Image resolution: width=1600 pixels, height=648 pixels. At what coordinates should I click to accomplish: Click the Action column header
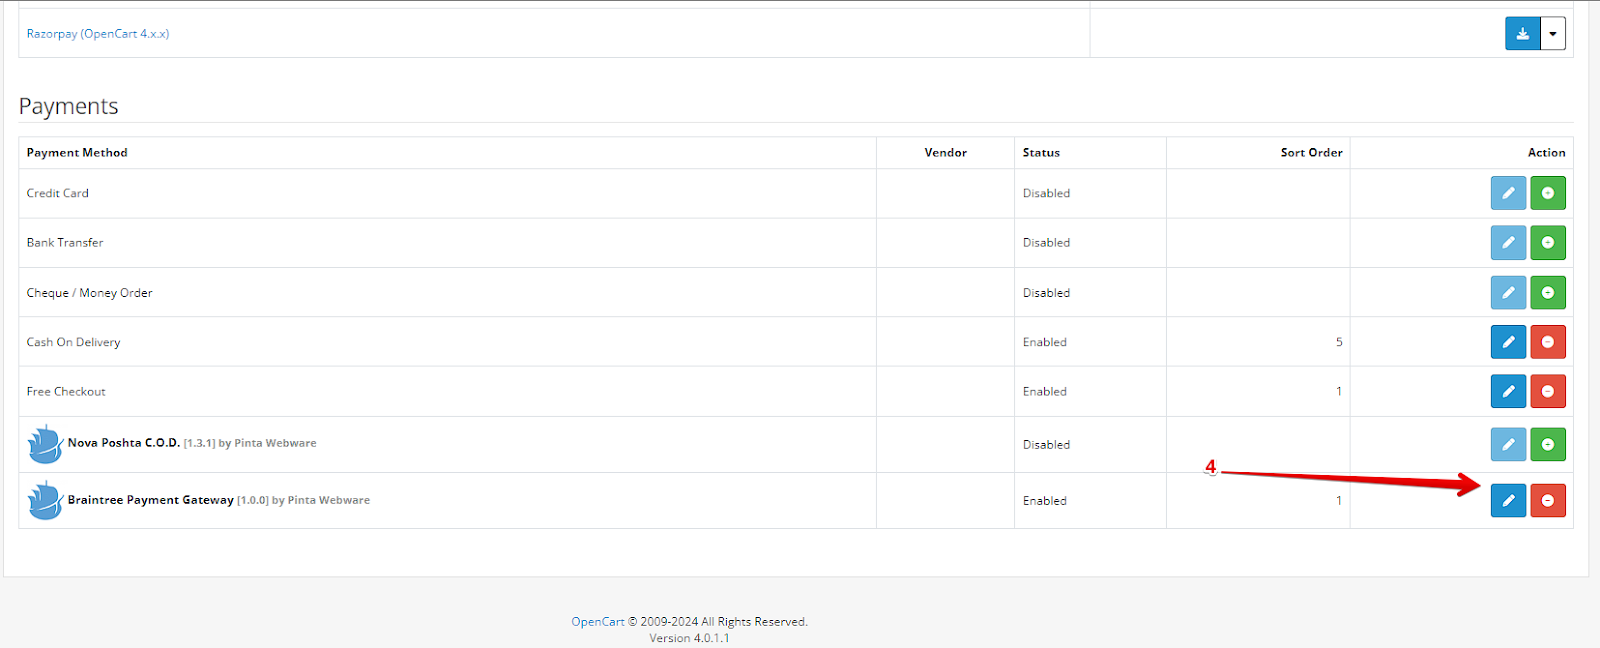[x=1547, y=153]
